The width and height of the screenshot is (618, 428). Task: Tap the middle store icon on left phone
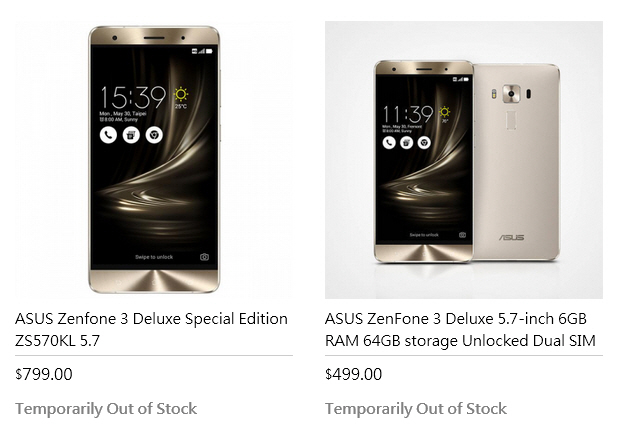pyautogui.click(x=131, y=135)
